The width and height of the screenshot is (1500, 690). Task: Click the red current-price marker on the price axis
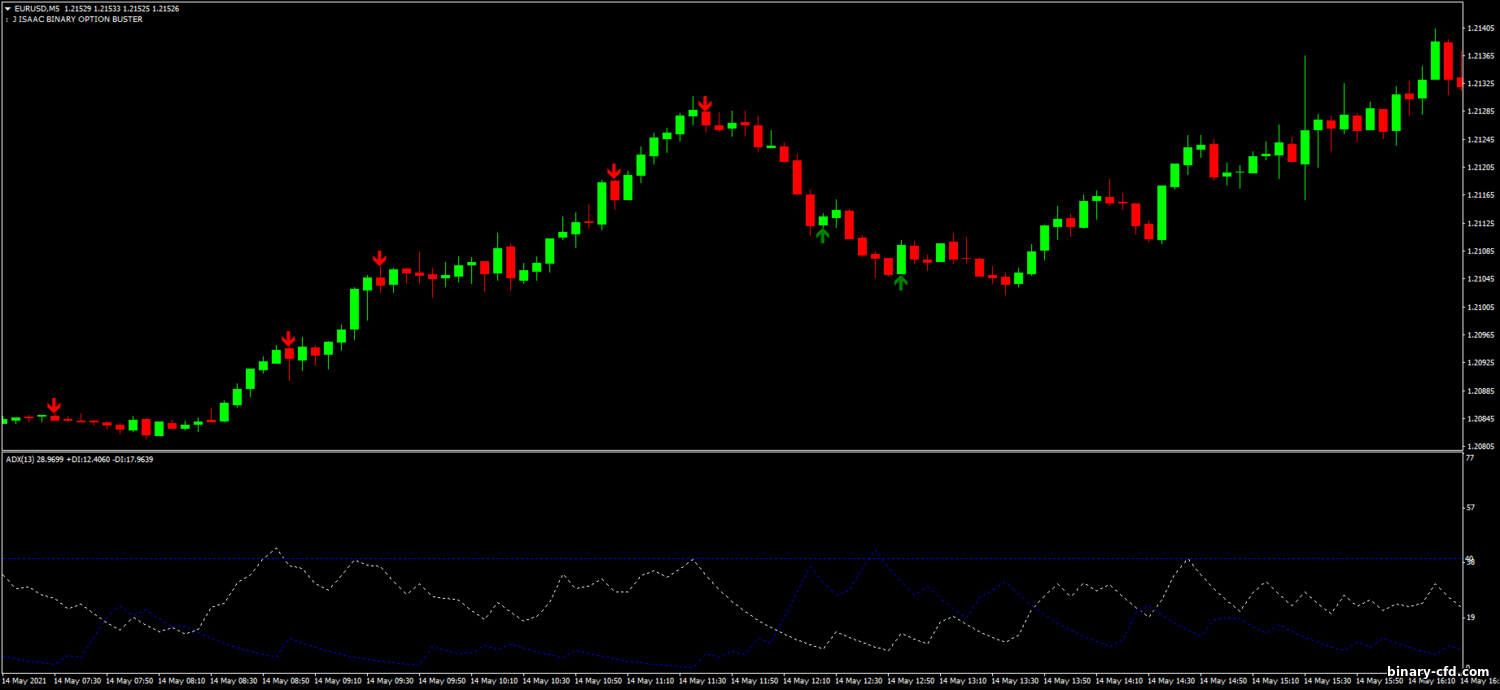[1461, 83]
